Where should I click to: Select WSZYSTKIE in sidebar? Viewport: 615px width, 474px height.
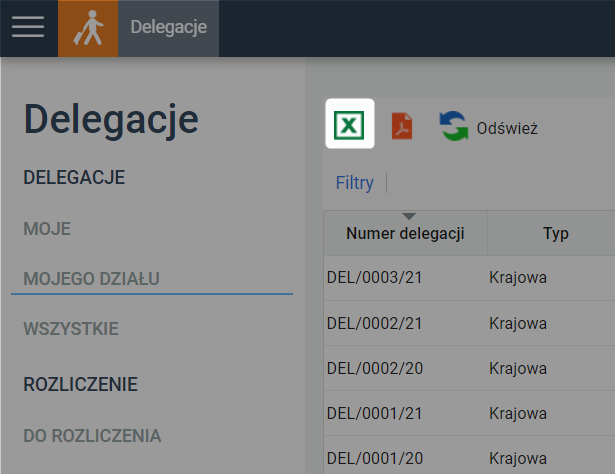(71, 329)
